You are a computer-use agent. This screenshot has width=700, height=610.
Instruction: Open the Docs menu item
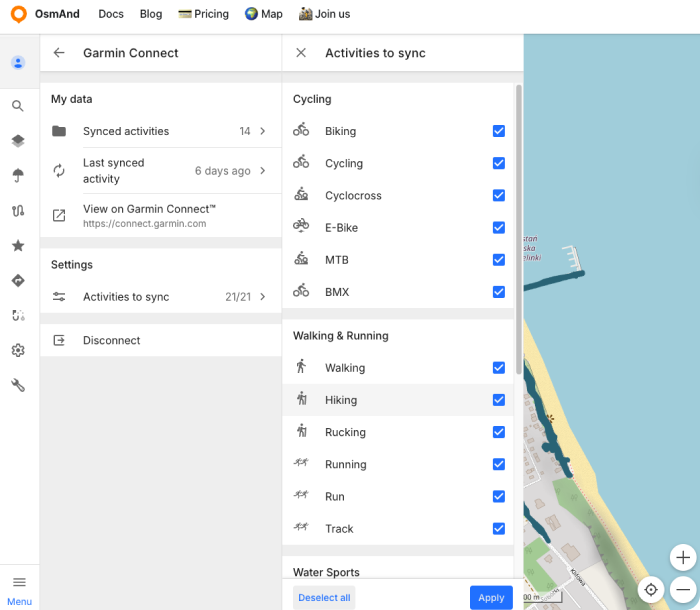pyautogui.click(x=111, y=14)
